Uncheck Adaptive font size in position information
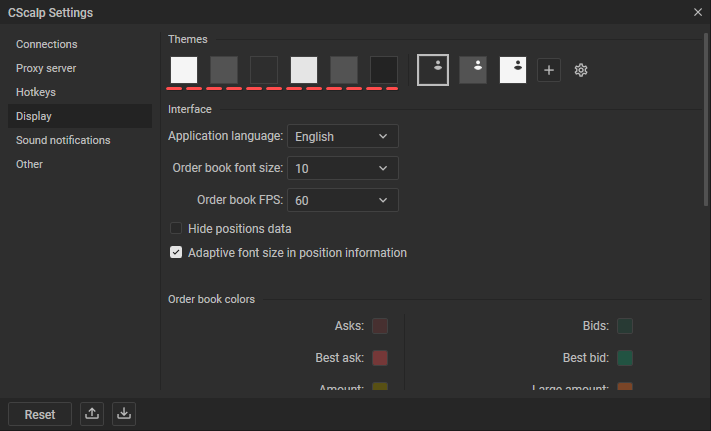This screenshot has height=431, width=711. [x=176, y=253]
